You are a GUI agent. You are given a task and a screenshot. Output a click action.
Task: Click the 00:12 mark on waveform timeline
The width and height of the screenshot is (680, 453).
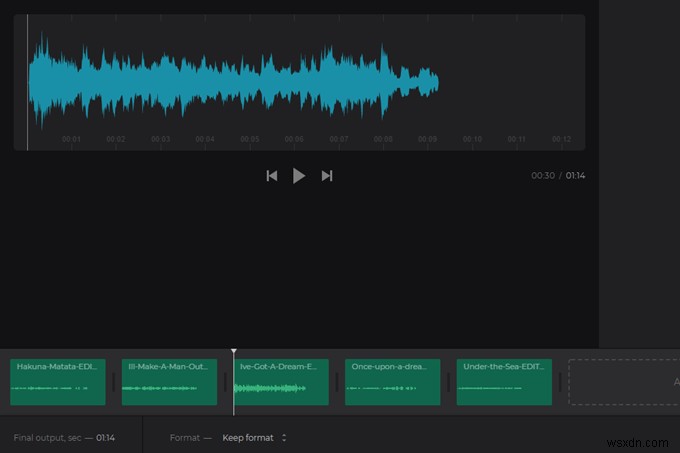(561, 140)
